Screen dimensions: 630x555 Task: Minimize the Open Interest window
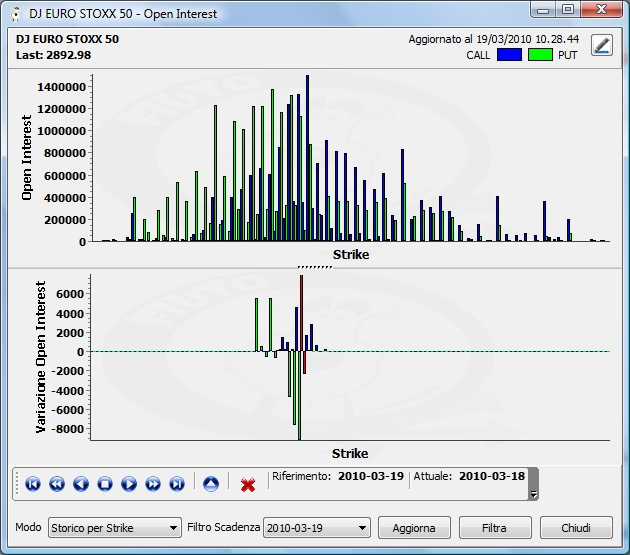click(x=543, y=10)
